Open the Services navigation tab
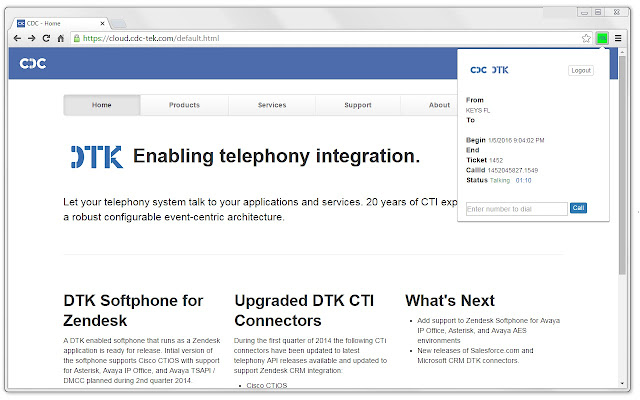Image resolution: width=640 pixels, height=400 pixels. 272,105
